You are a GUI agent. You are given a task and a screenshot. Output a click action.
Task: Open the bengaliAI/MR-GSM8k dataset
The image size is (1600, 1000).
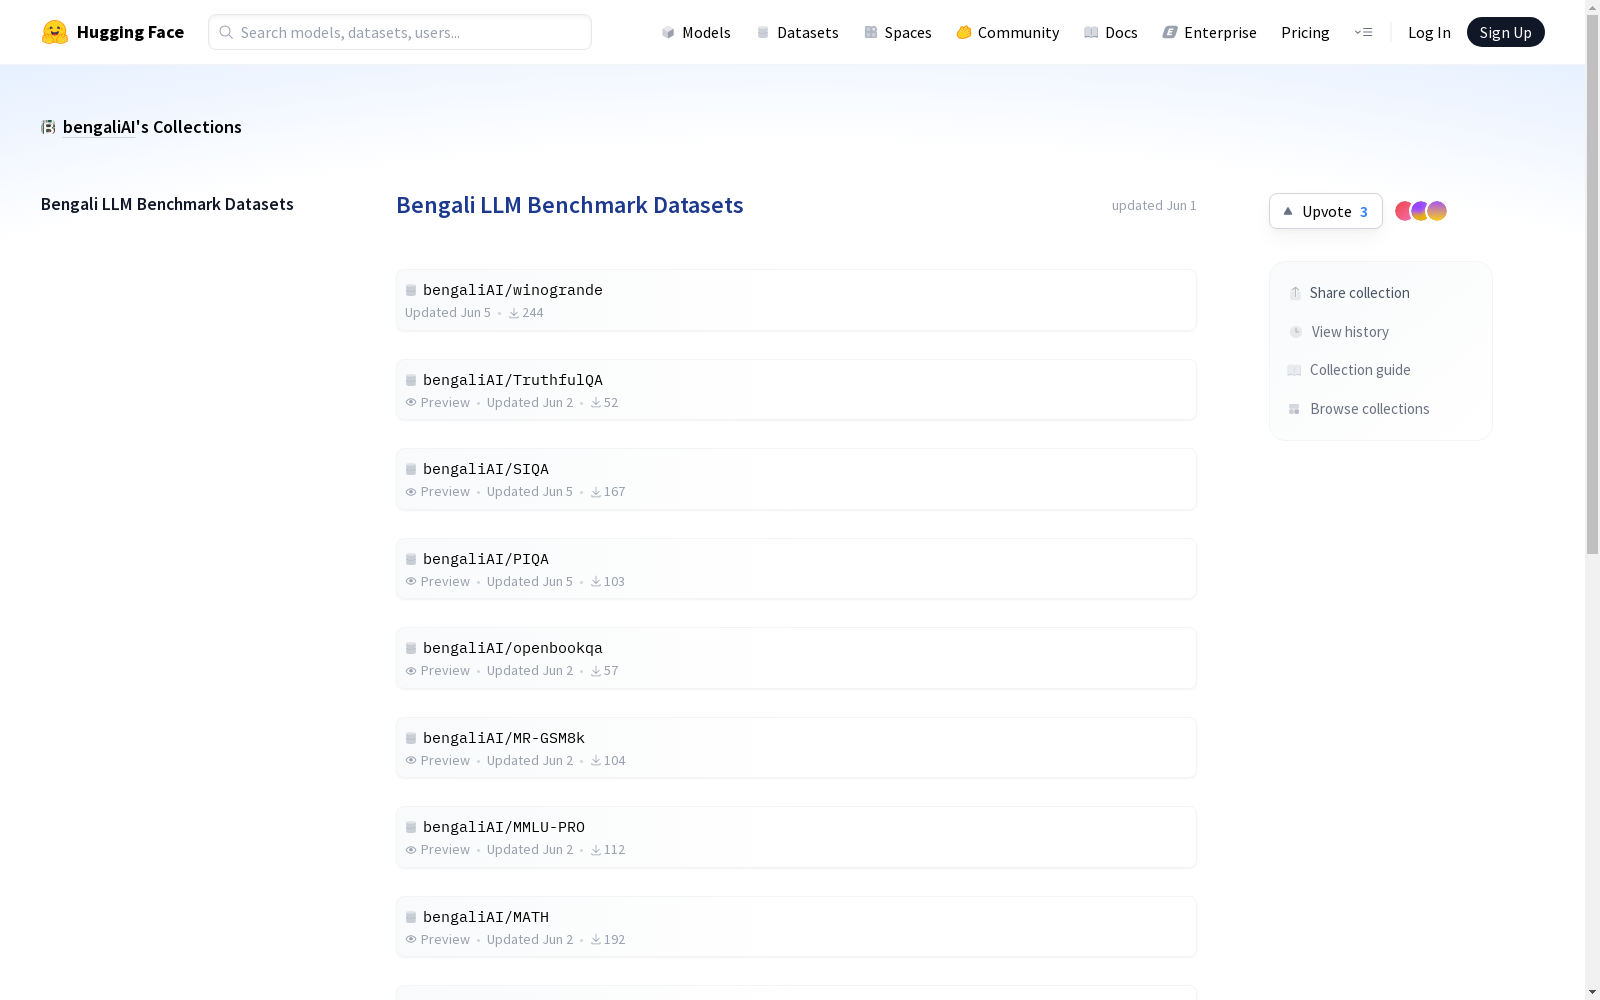pyautogui.click(x=796, y=748)
